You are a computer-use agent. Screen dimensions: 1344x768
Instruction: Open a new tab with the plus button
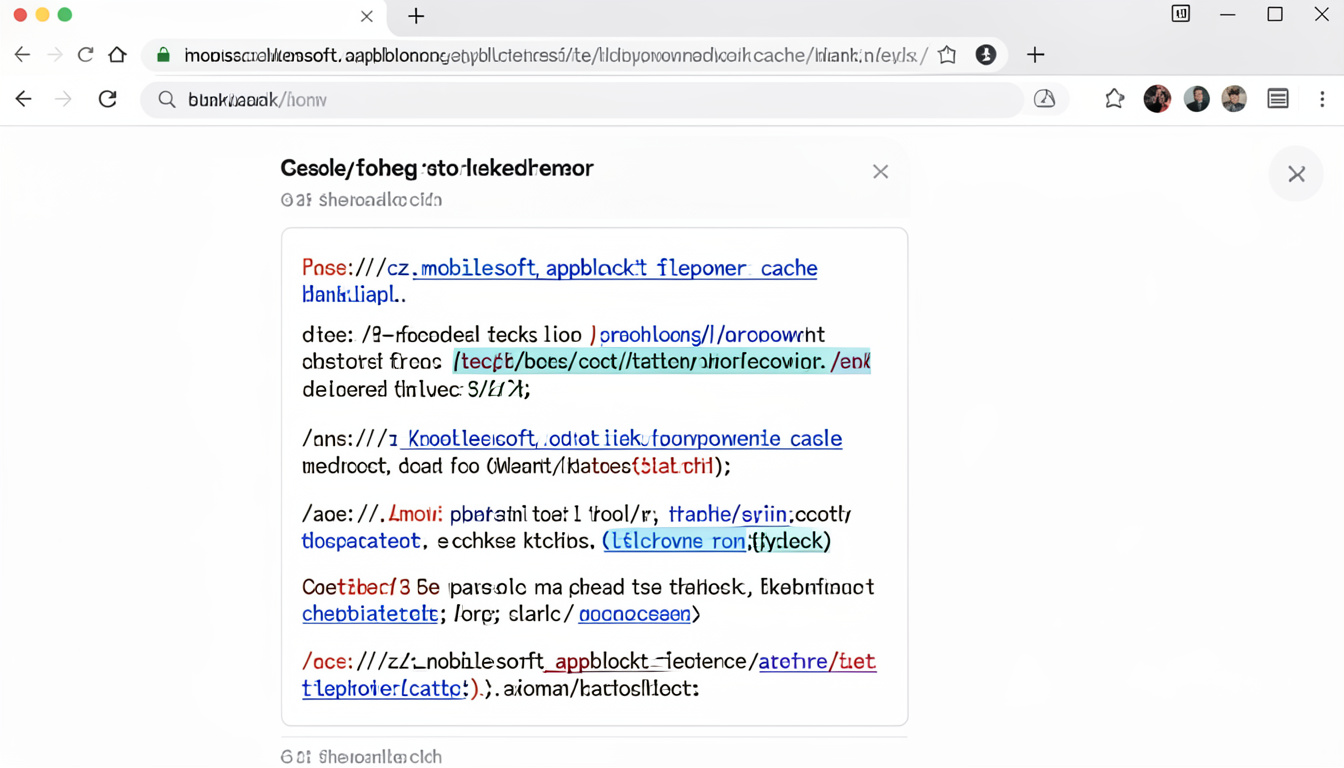[415, 17]
